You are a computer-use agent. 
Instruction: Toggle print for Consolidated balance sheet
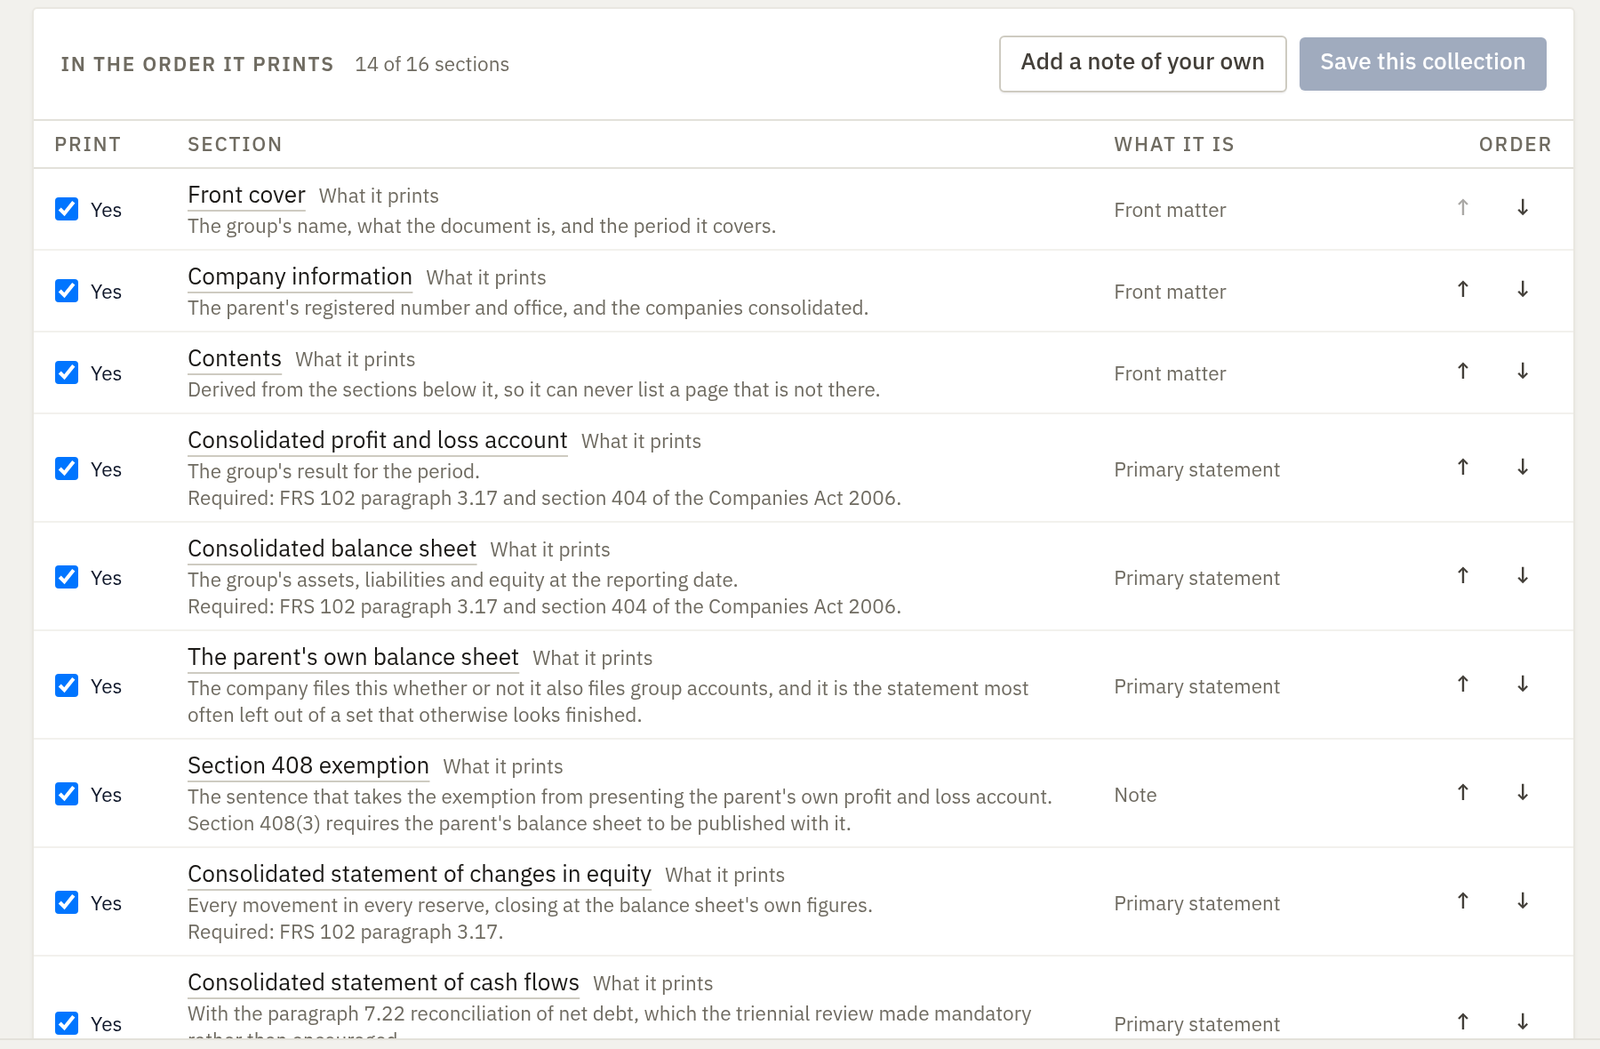67,577
